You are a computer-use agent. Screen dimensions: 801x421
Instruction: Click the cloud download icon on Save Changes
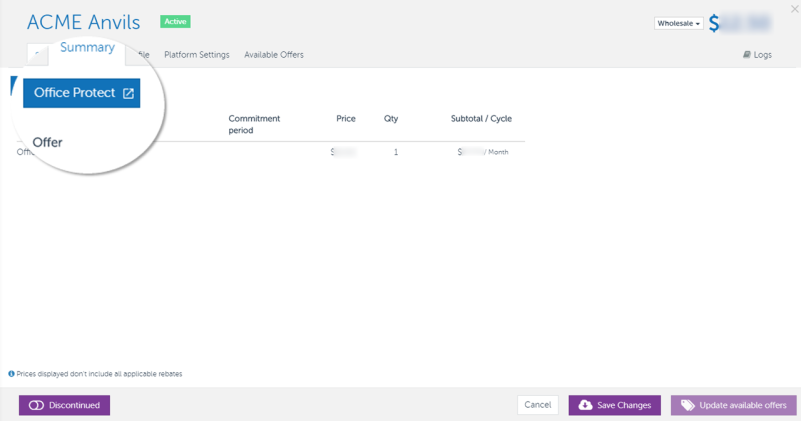585,405
